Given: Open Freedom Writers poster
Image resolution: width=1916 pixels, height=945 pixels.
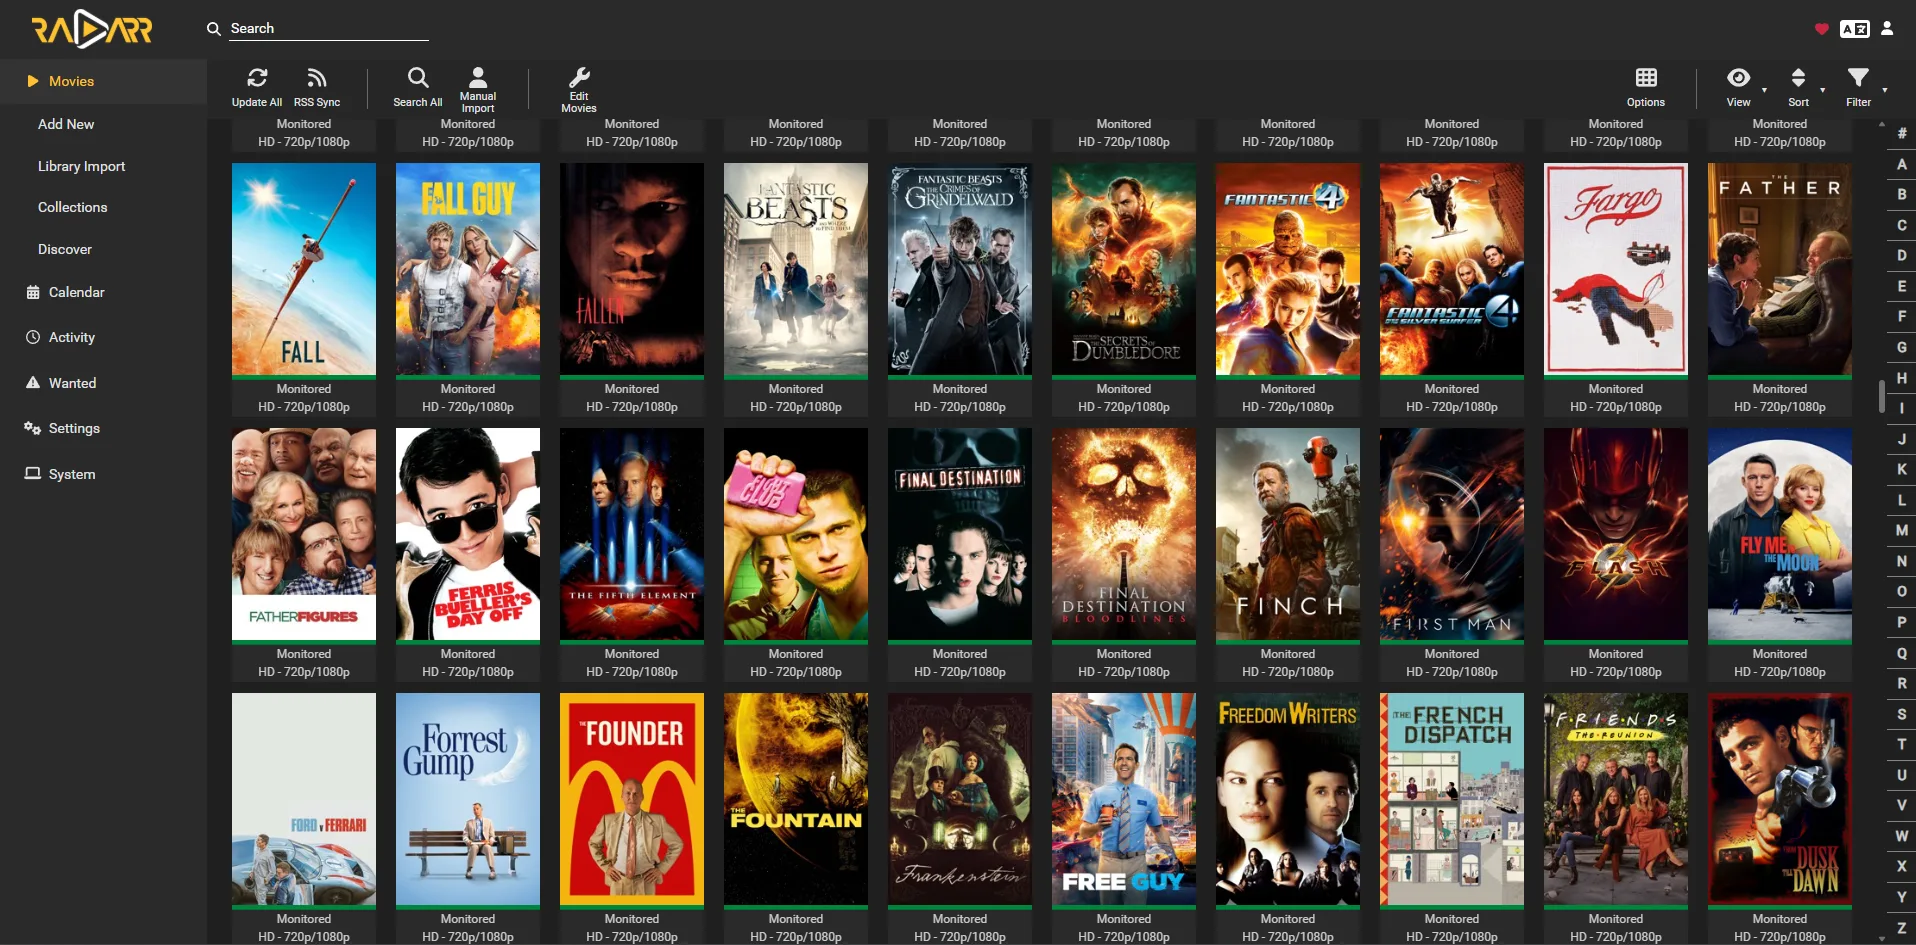Looking at the screenshot, I should (1288, 799).
